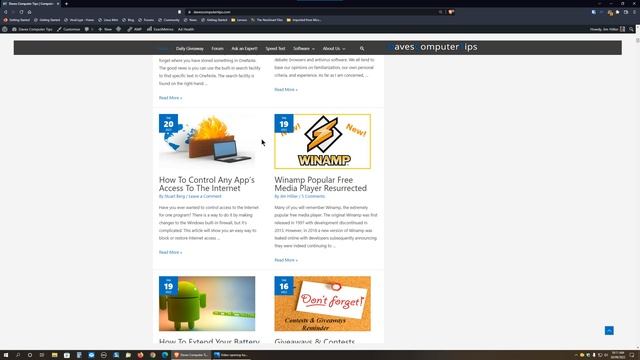640x360 pixels.
Task: Click Read More under the browsers excerpt
Action: point(286,89)
